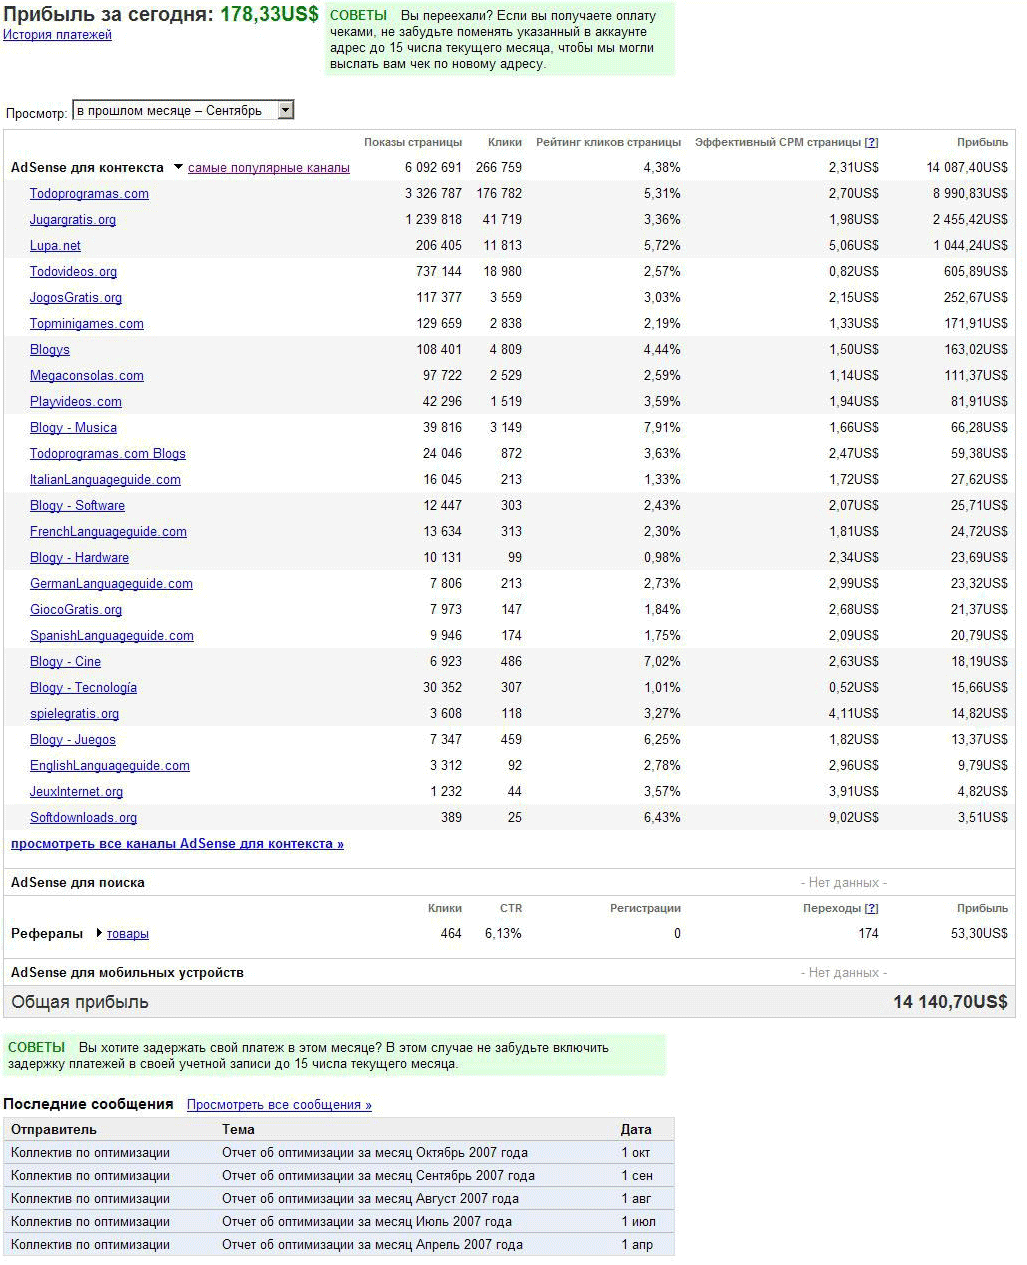
Task: Click the Дата column header
Action: point(636,1130)
